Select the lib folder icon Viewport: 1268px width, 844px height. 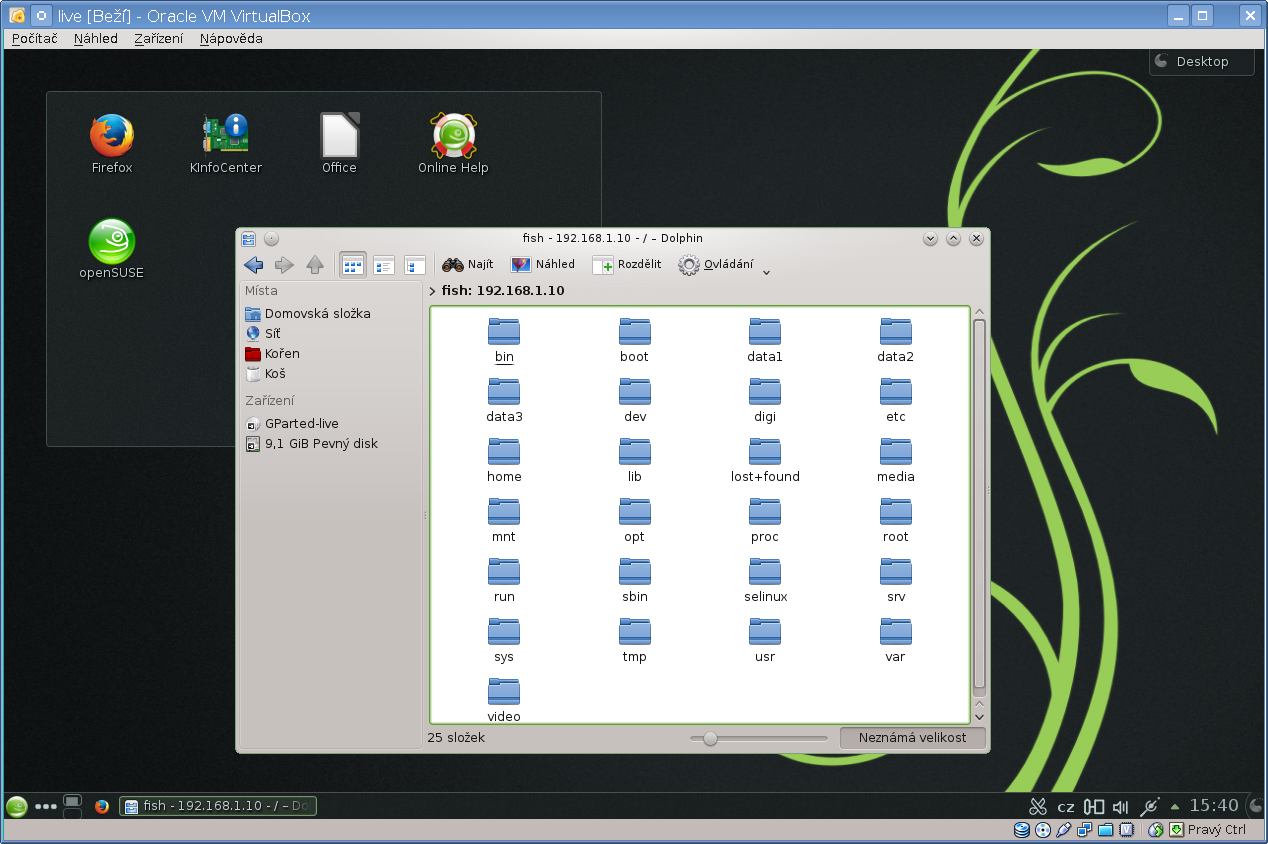coord(635,452)
